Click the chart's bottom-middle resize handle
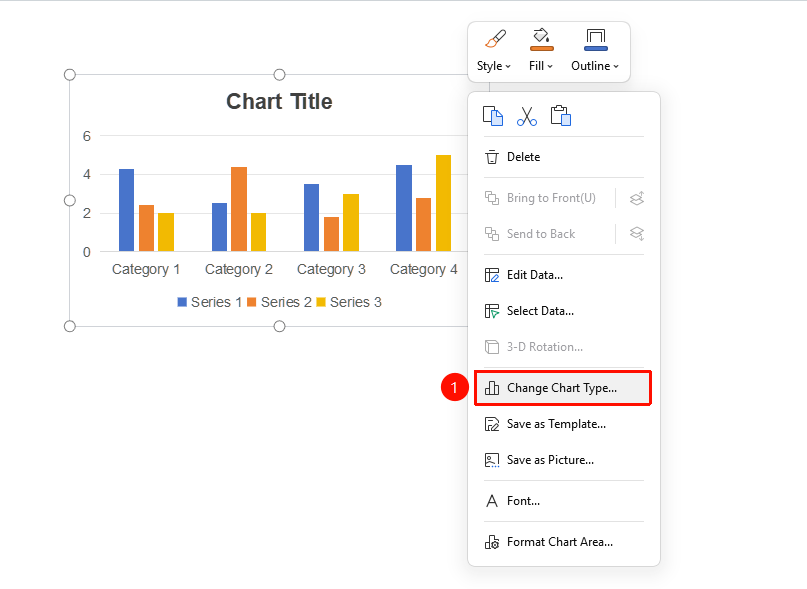The width and height of the screenshot is (807, 589). tap(279, 326)
